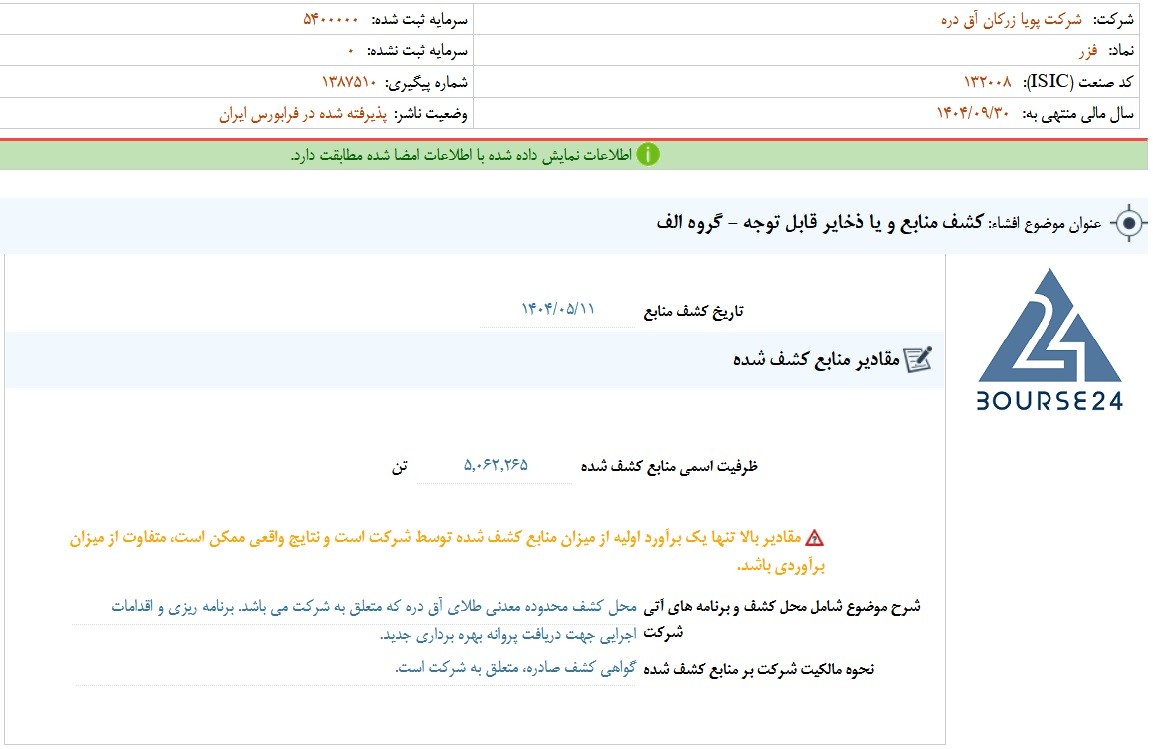The height and width of the screenshot is (749, 1153).
Task: Click the label شرح موضوع شامل محل کشف
Action: (x=782, y=619)
